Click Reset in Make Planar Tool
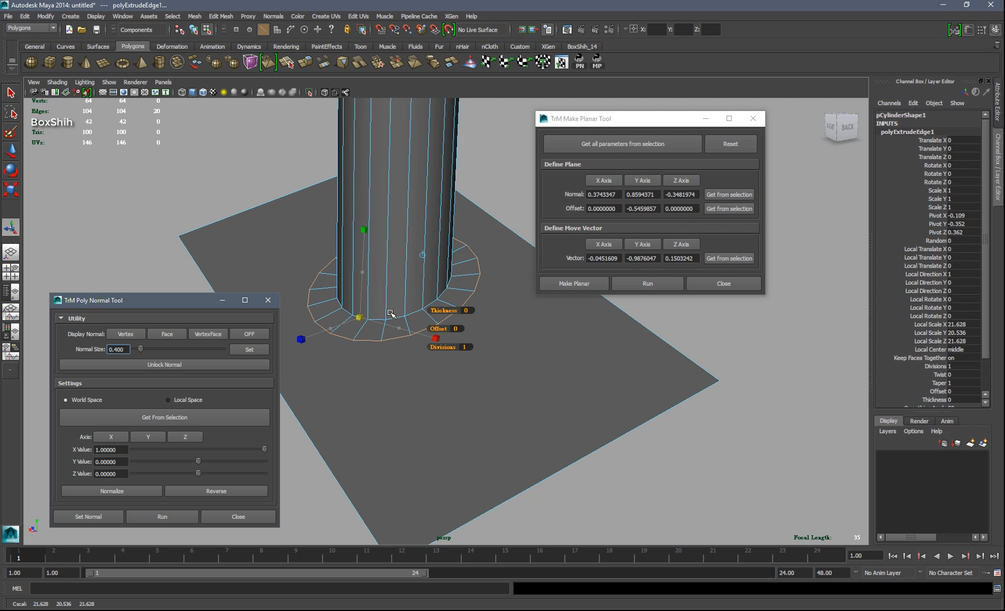This screenshot has width=1005, height=611. tap(730, 144)
